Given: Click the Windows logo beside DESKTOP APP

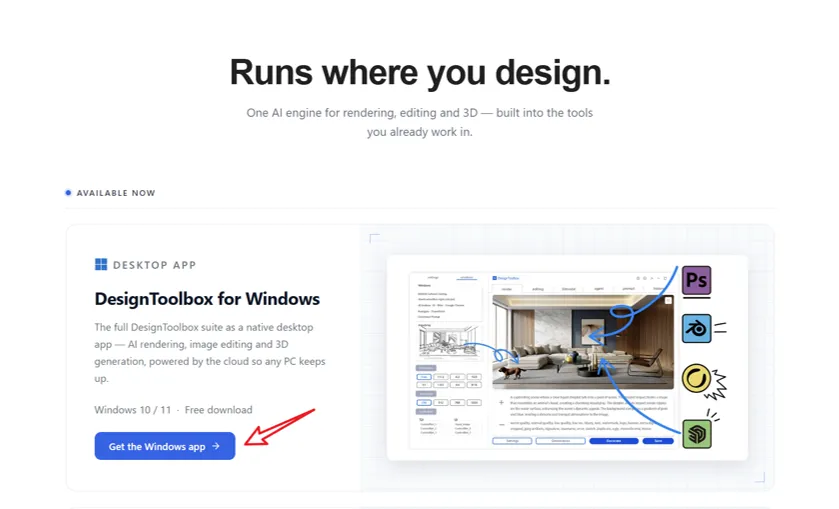Looking at the screenshot, I should 101,264.
